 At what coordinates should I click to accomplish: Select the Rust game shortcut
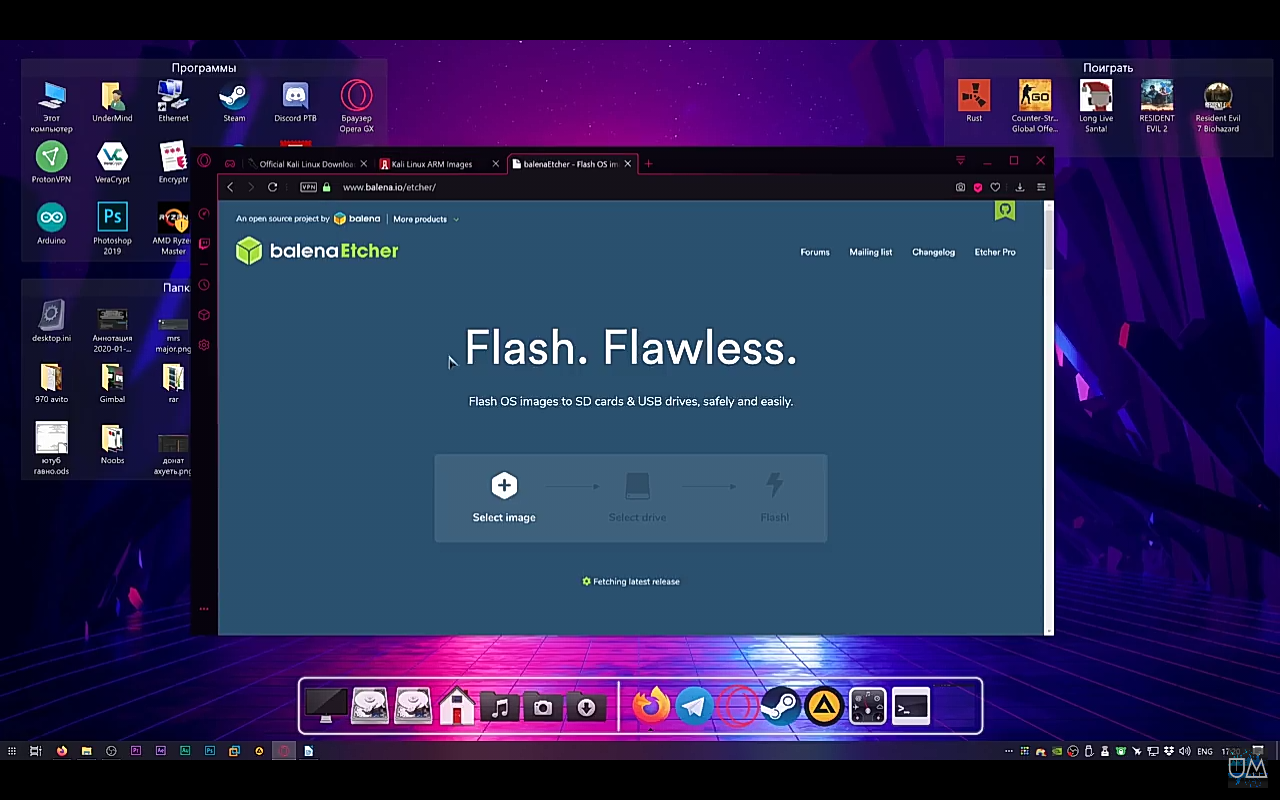pyautogui.click(x=974, y=102)
